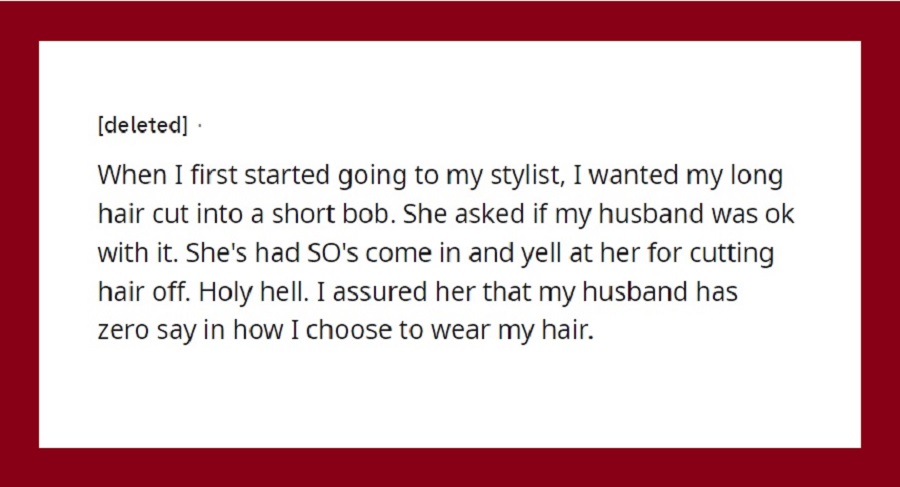Click the text "Holy hell."
This screenshot has width=900, height=487.
(x=254, y=292)
